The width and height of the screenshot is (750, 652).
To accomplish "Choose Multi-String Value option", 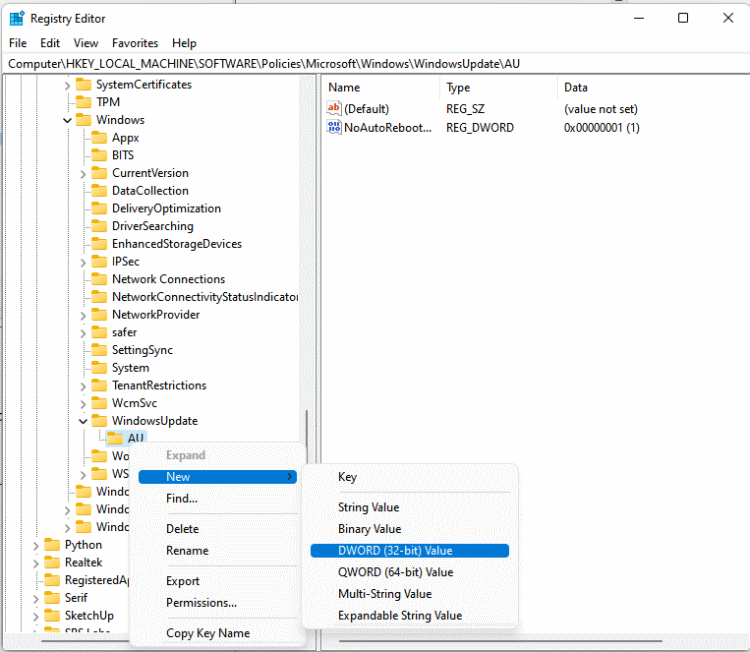I will click(409, 594).
